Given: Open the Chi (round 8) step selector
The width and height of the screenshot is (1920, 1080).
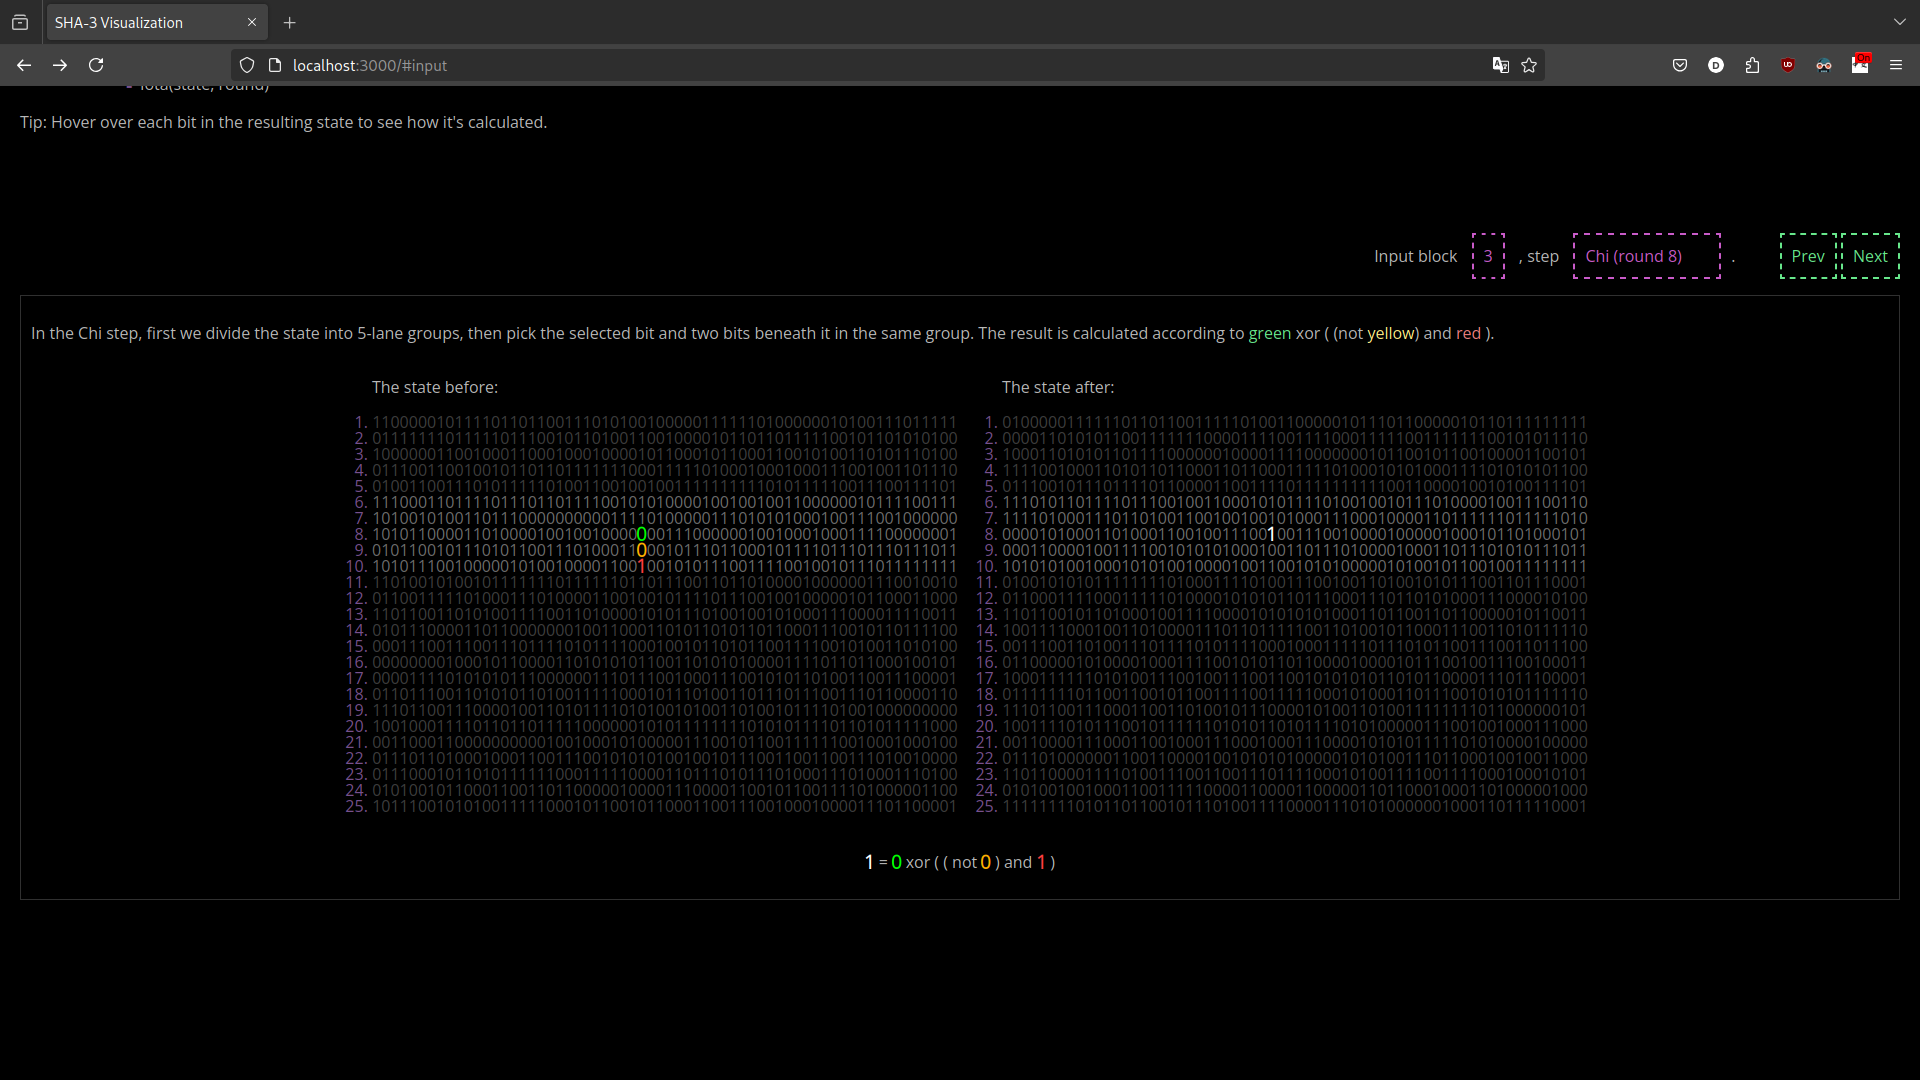Looking at the screenshot, I should [1645, 256].
